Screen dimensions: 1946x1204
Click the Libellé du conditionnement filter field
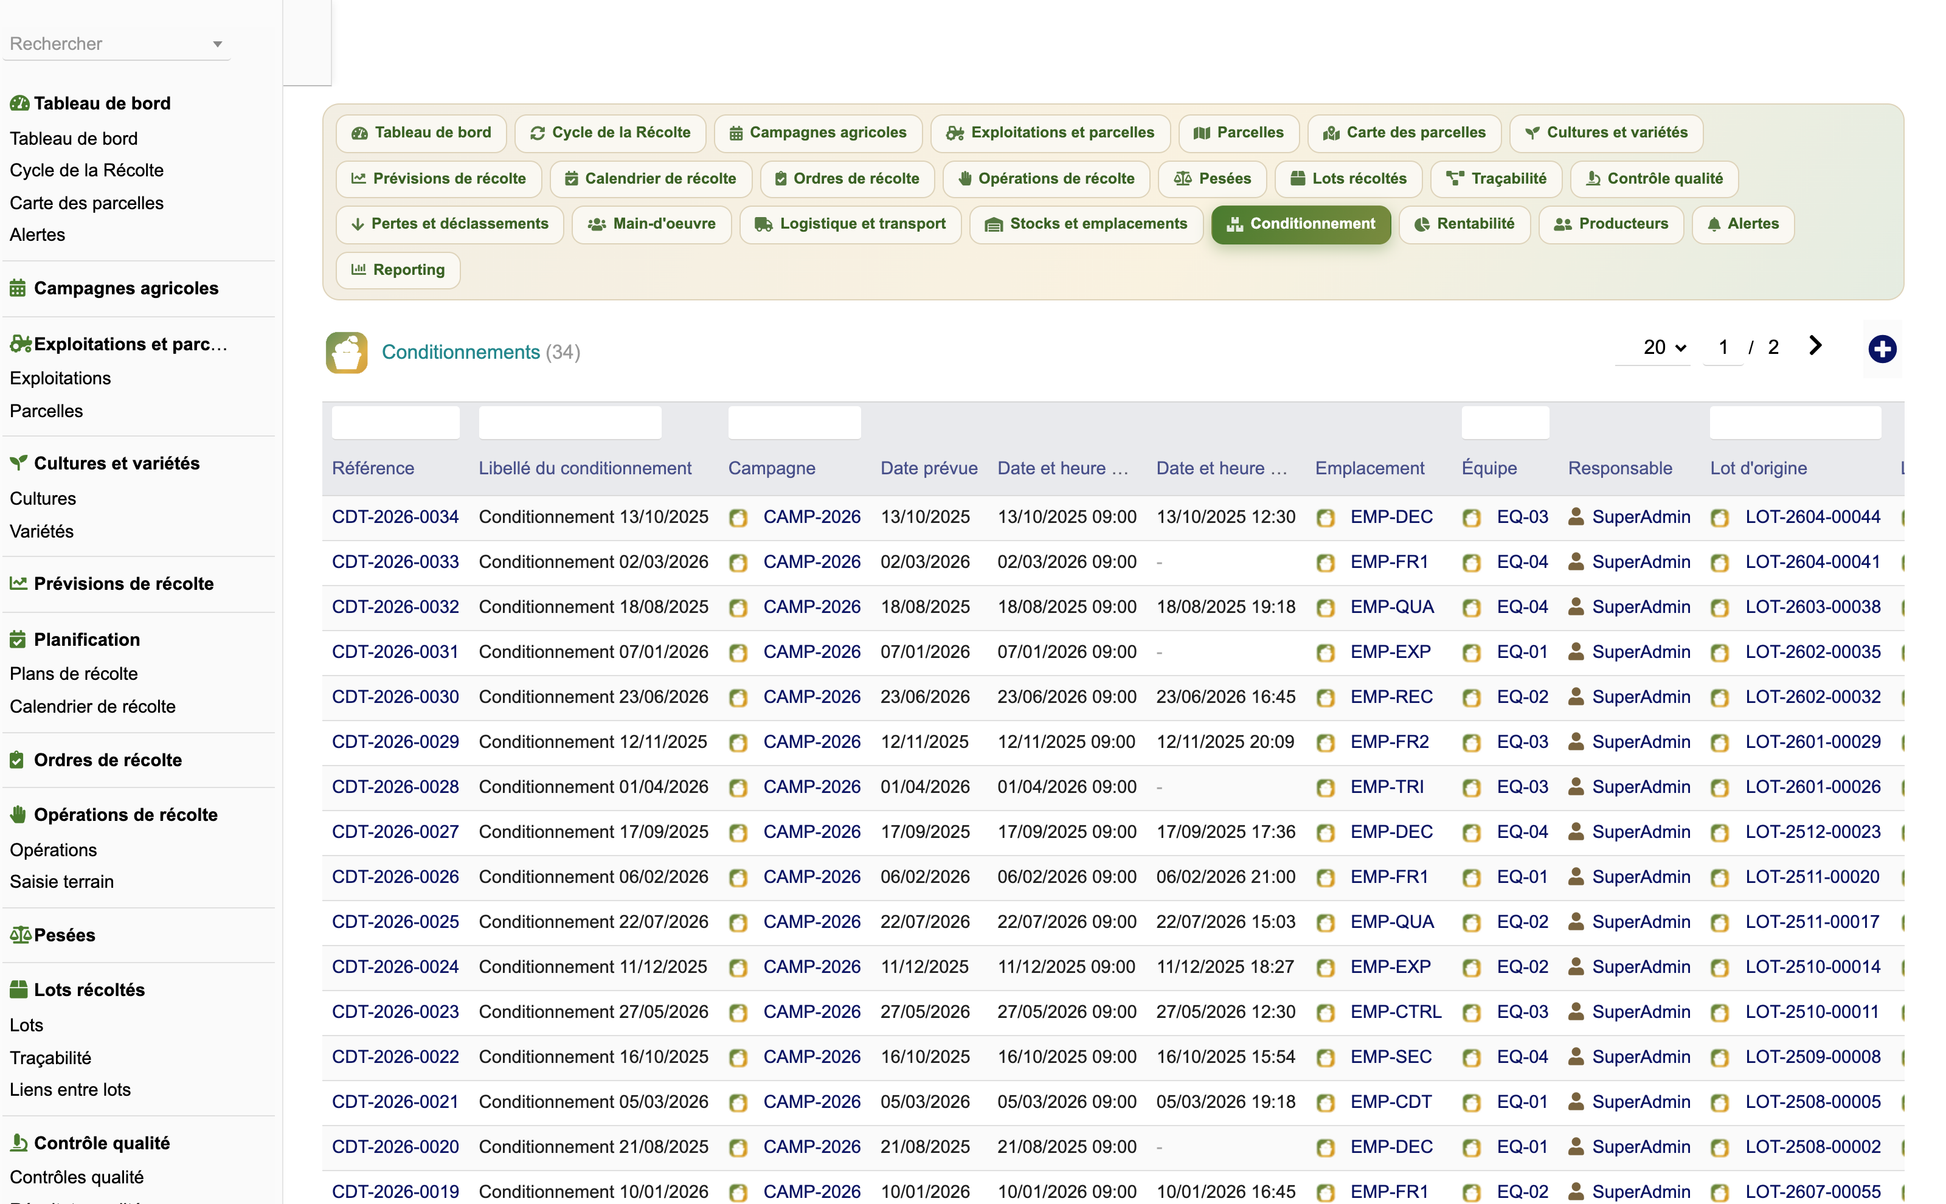570,423
